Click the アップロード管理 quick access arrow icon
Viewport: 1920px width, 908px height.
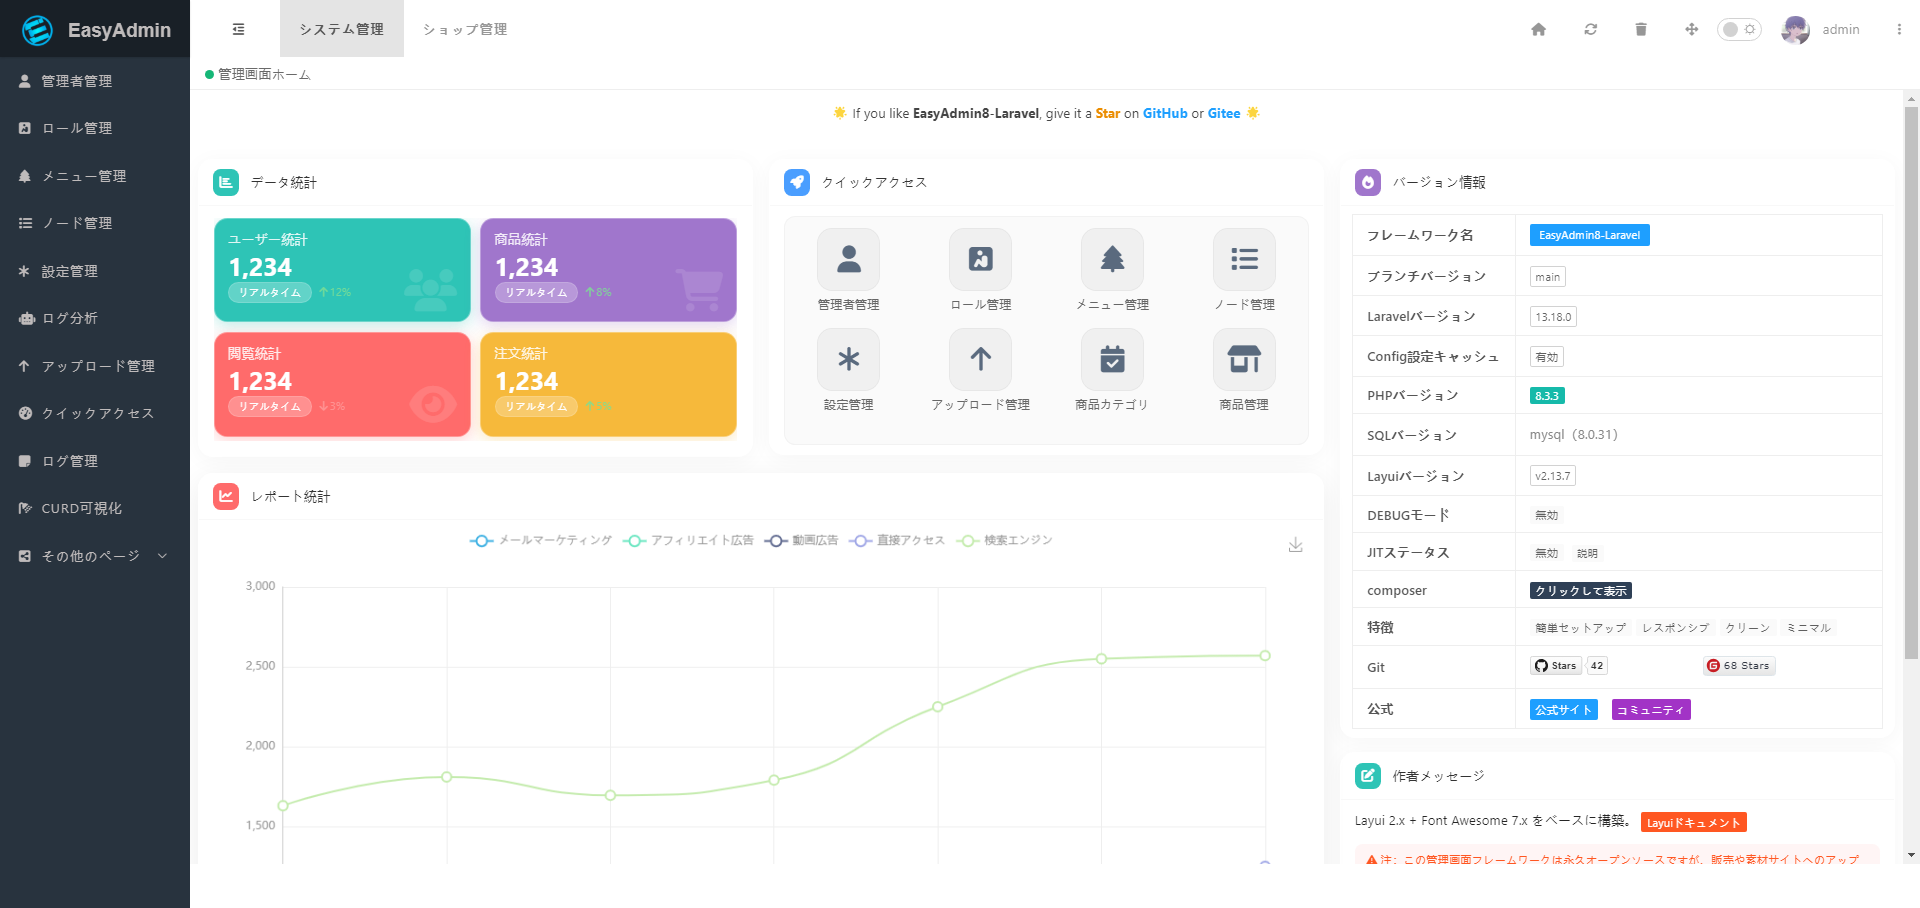coord(981,359)
